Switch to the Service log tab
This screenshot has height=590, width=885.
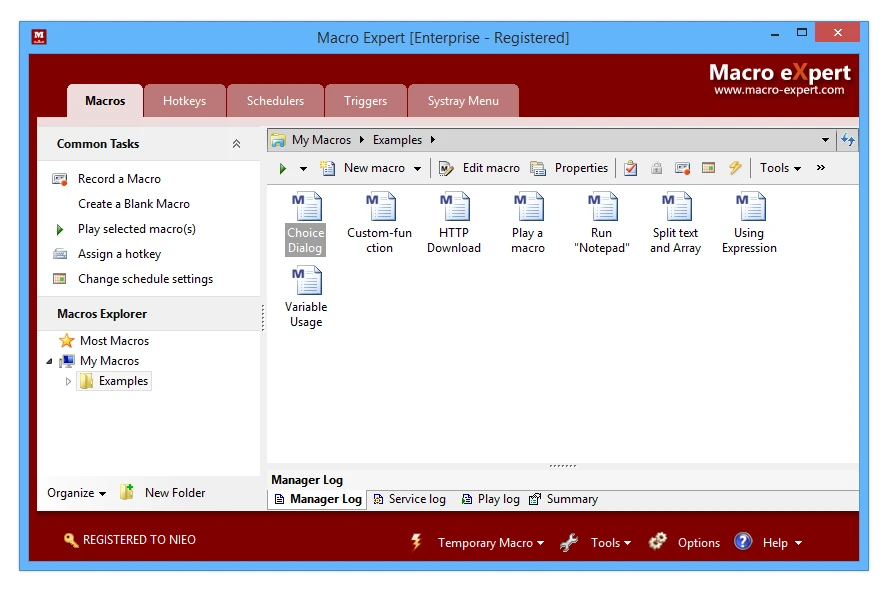(408, 499)
